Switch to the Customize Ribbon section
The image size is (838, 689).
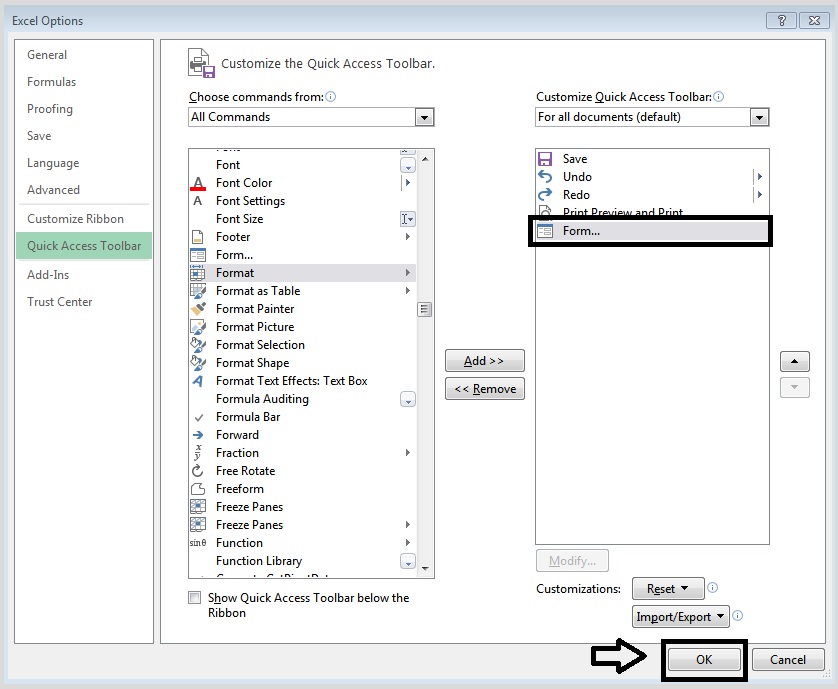coord(75,218)
